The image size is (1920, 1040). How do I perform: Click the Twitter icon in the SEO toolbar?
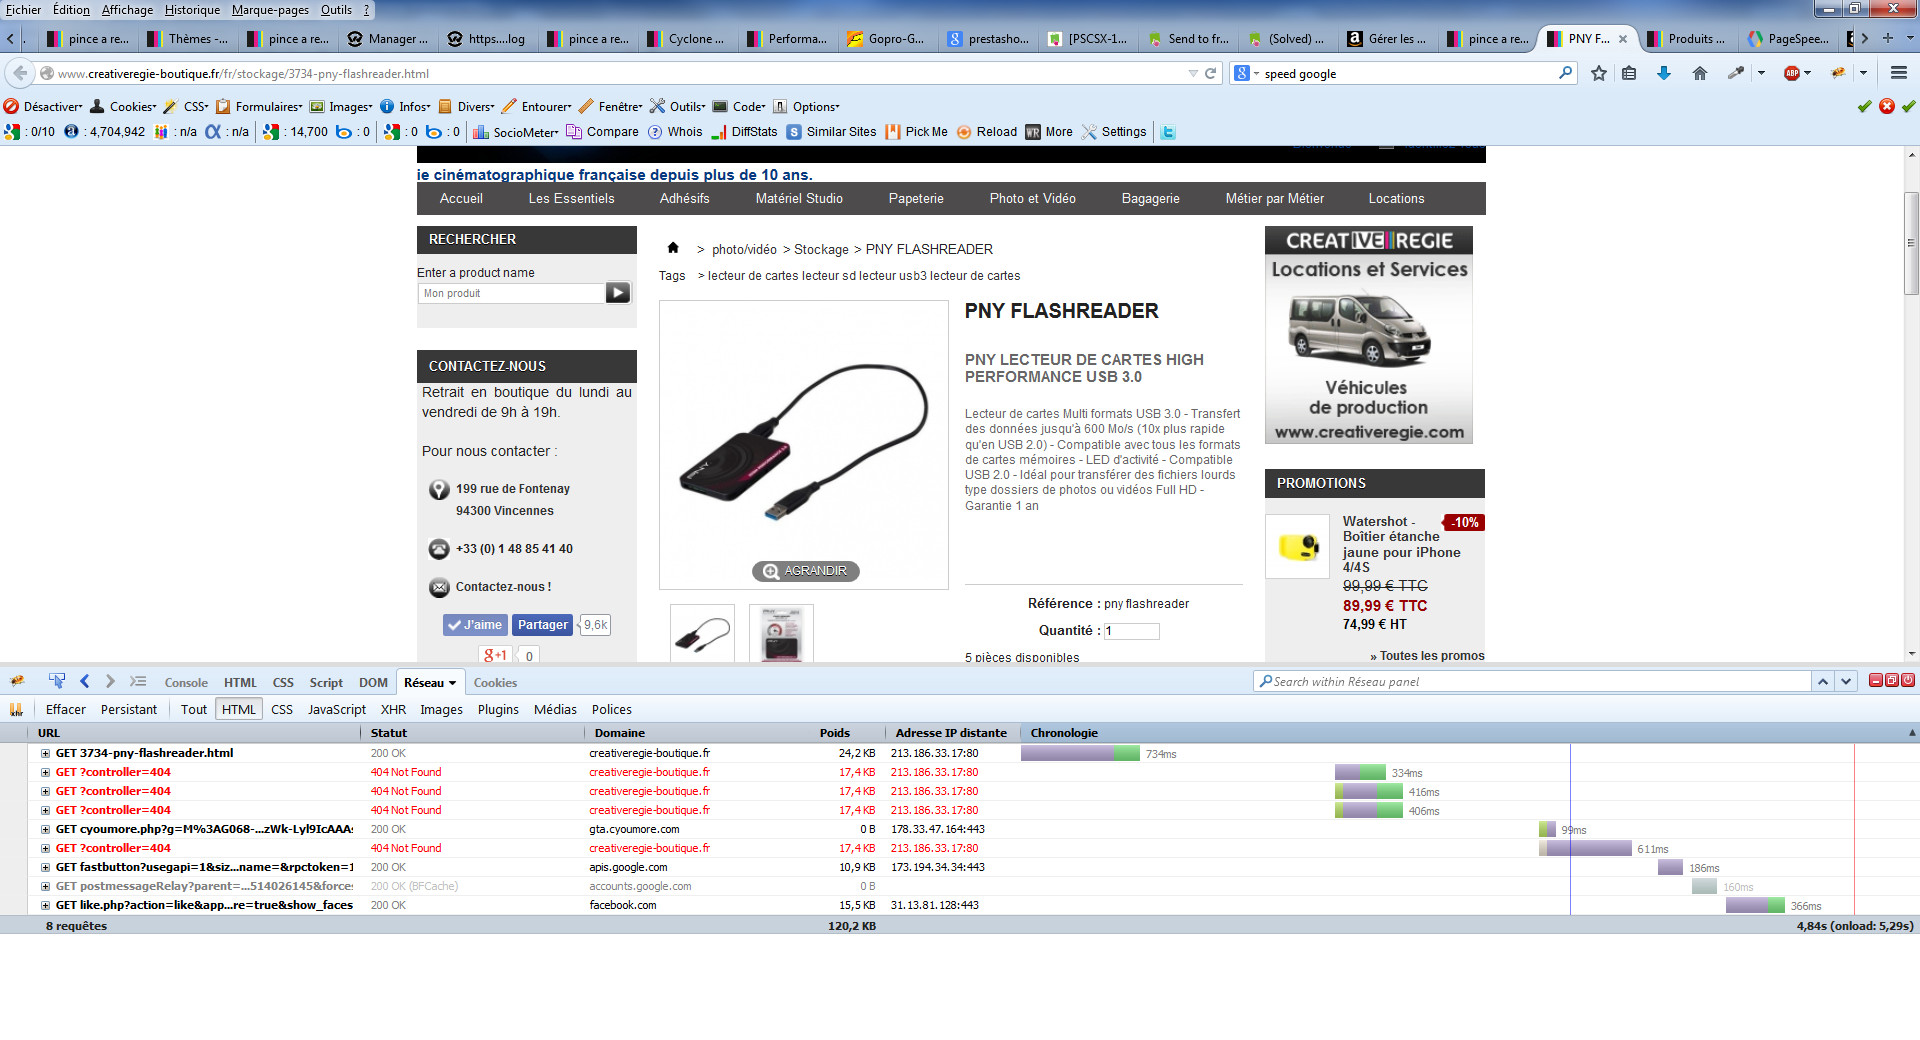(1168, 132)
